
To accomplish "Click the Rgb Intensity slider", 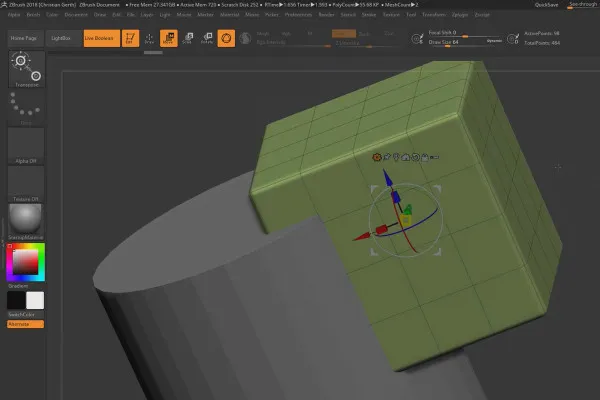I will [x=293, y=43].
